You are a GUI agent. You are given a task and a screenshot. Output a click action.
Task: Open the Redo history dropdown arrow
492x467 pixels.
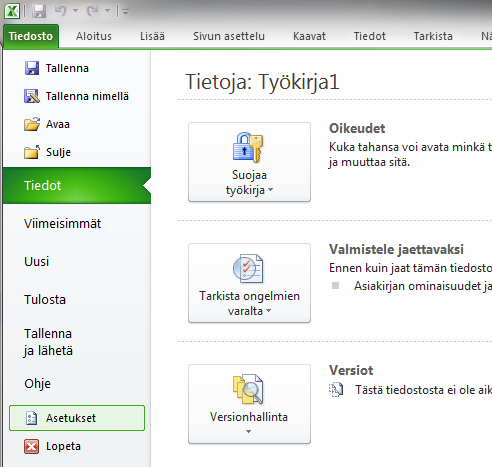pos(108,11)
